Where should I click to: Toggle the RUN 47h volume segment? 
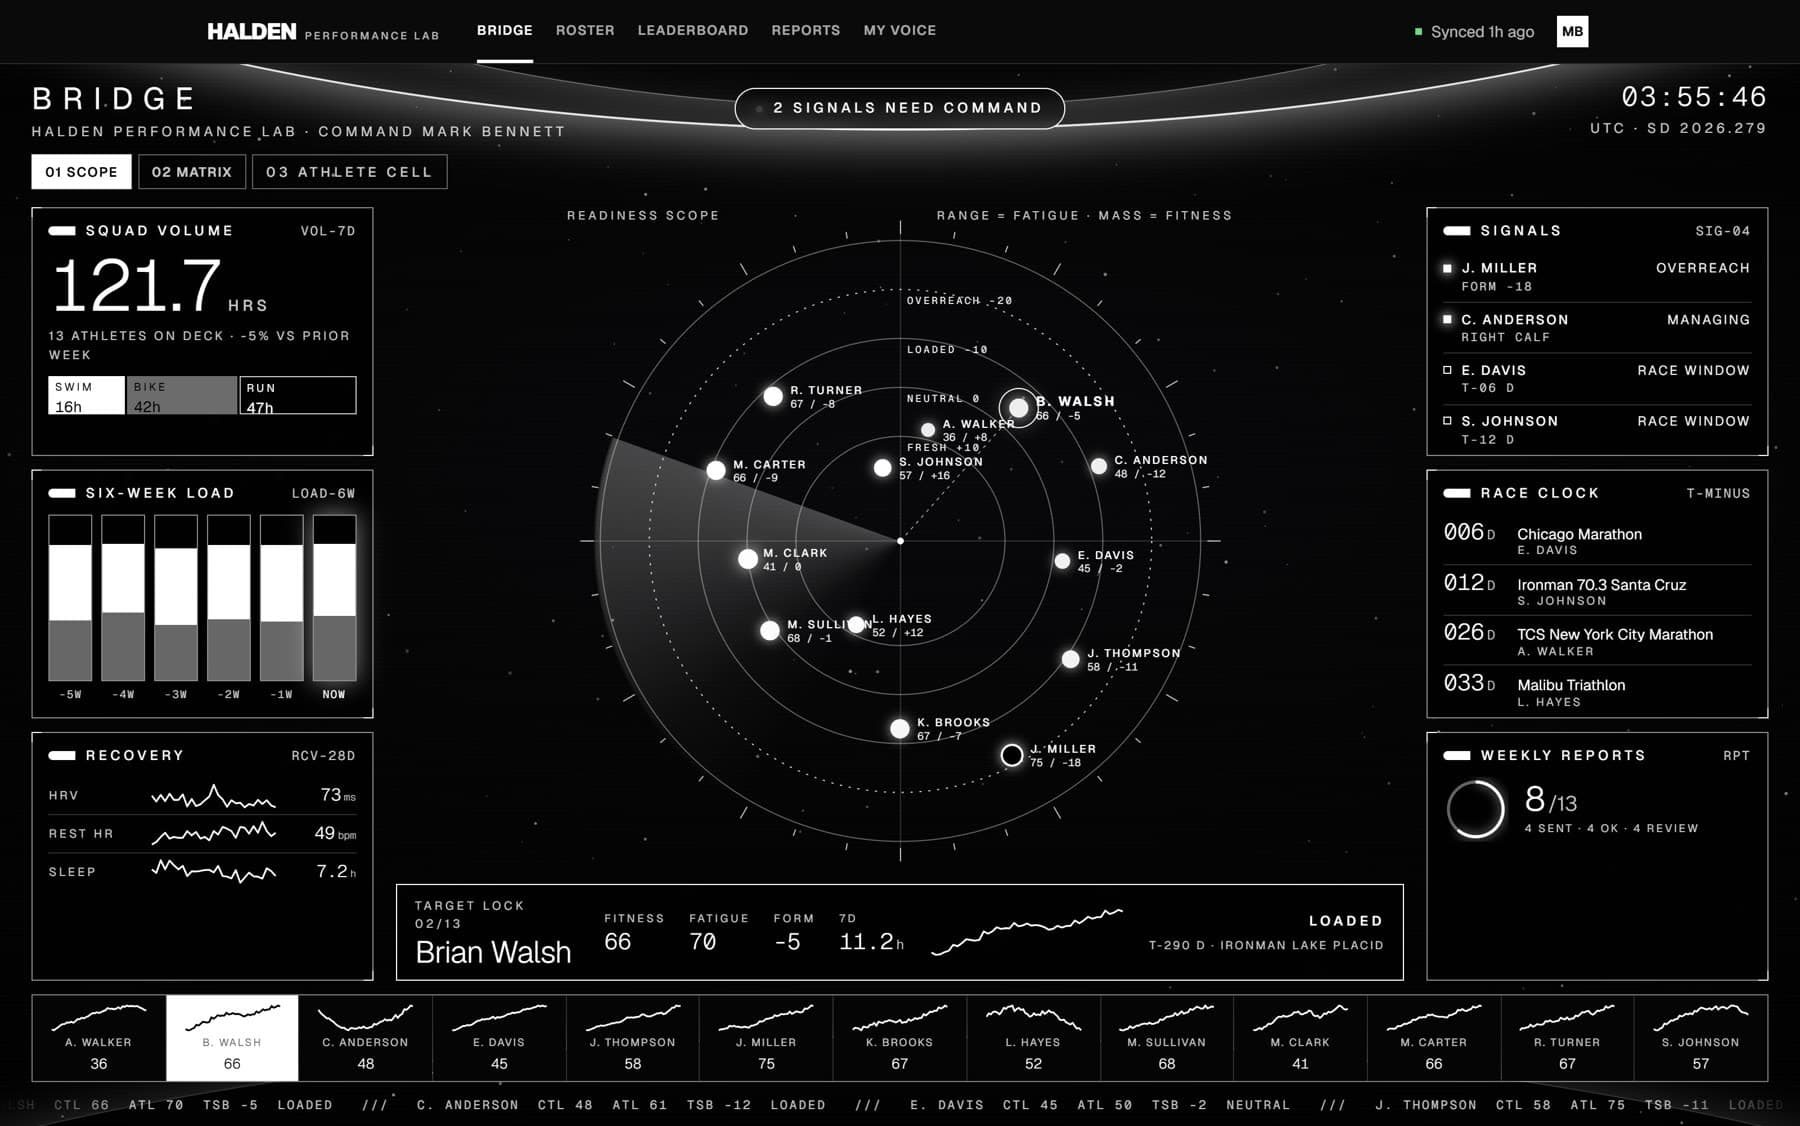pyautogui.click(x=298, y=395)
